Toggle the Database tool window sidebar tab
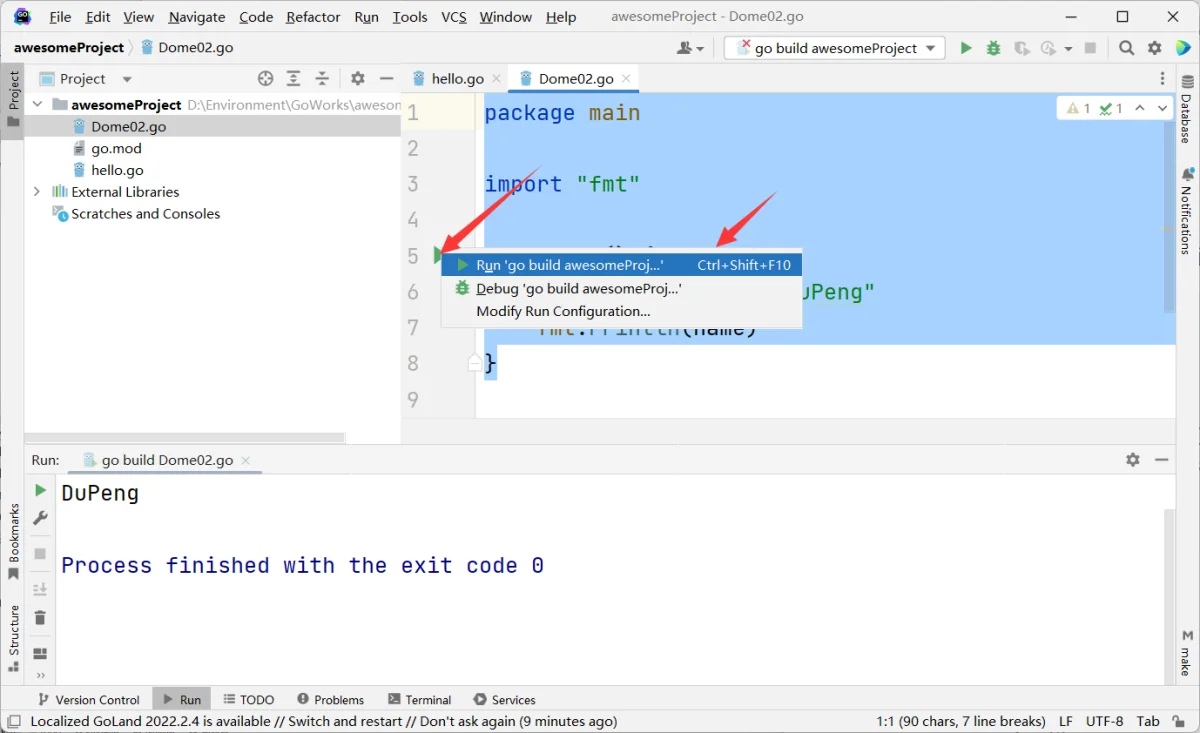 point(1187,110)
